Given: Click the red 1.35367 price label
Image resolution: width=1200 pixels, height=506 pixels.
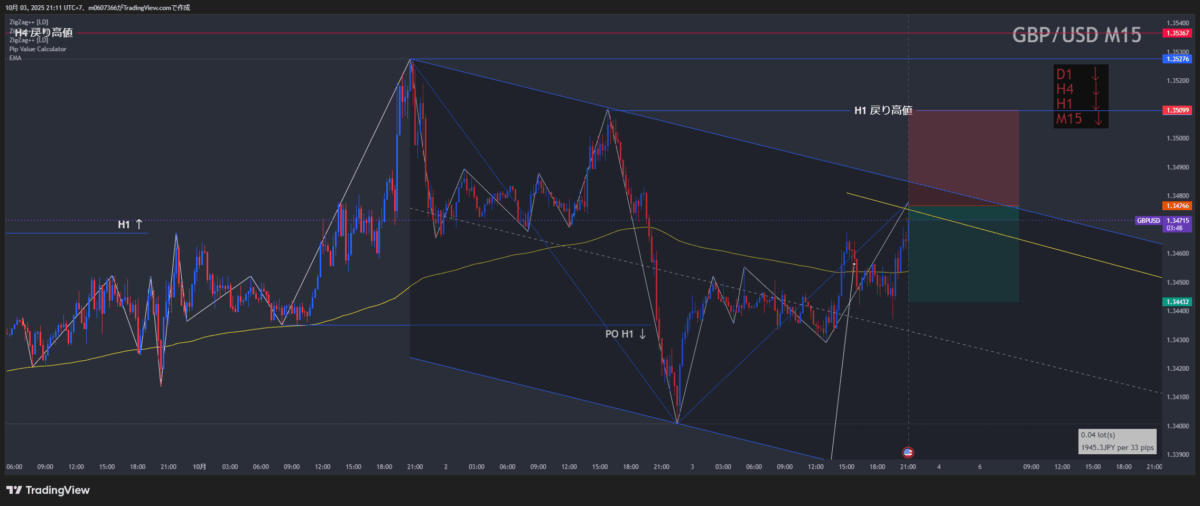Looking at the screenshot, I should 1175,34.
